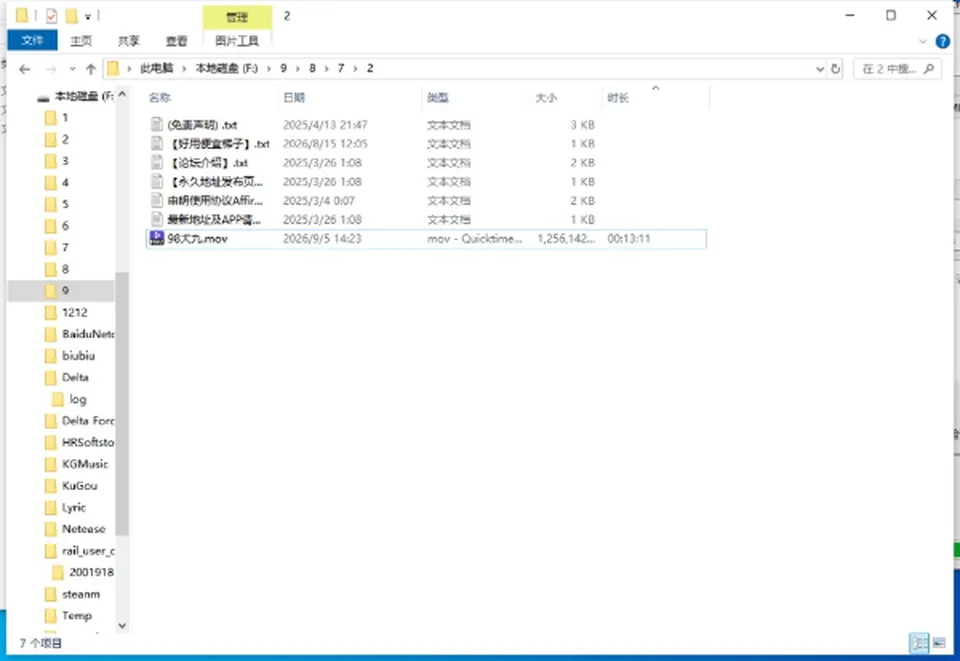Sort files by the 时长 column header
The height and width of the screenshot is (661, 960).
[x=618, y=97]
